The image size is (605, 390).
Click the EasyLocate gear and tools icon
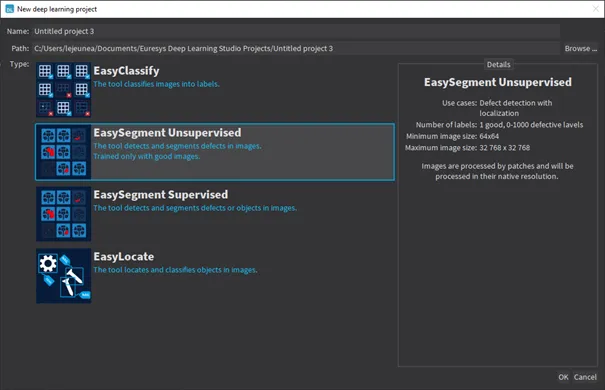64,276
